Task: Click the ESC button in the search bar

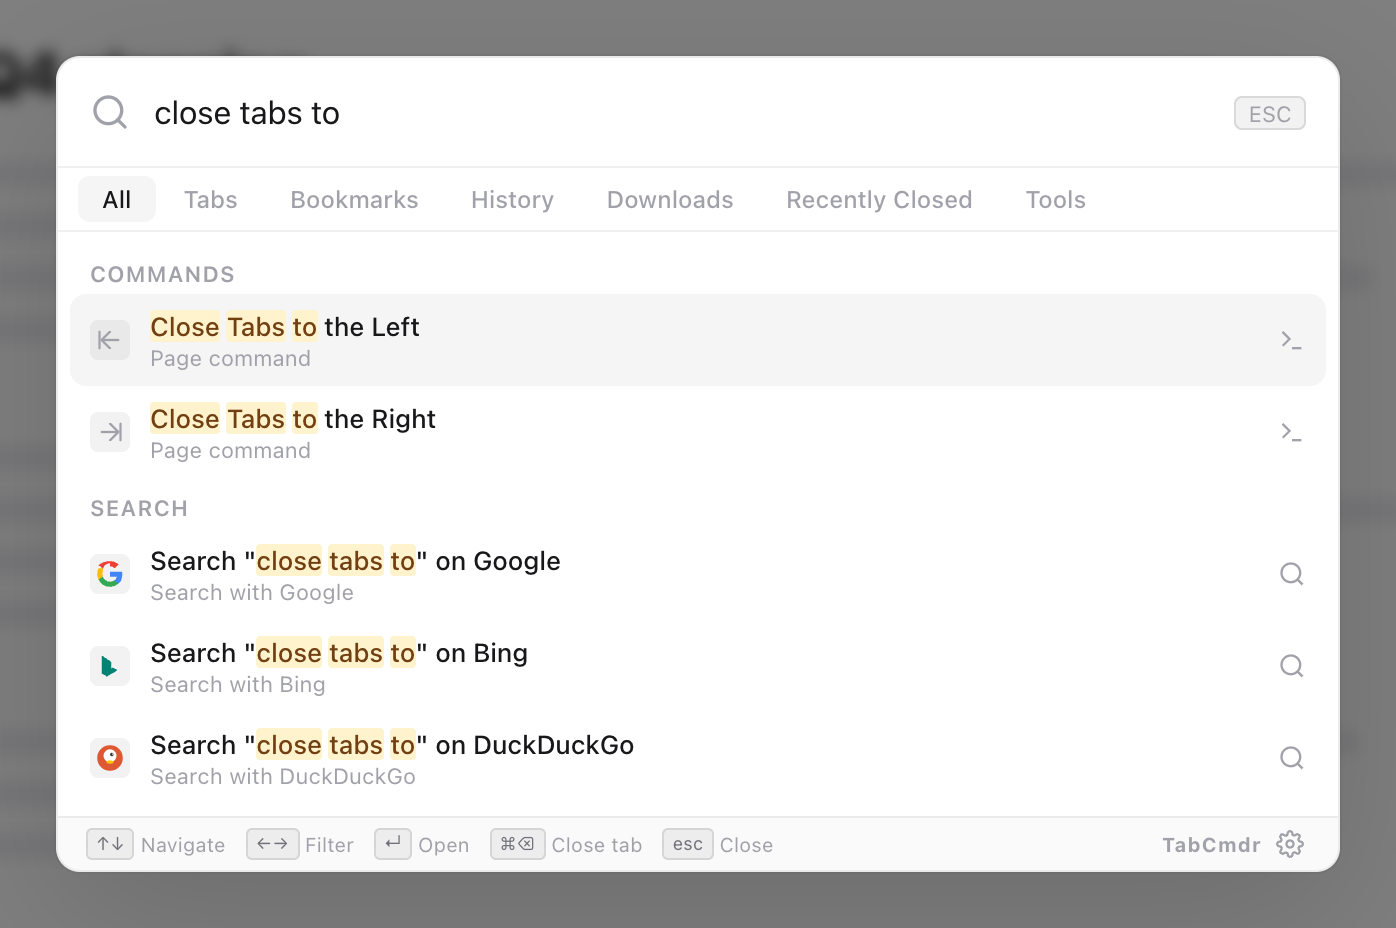Action: pos(1269,114)
